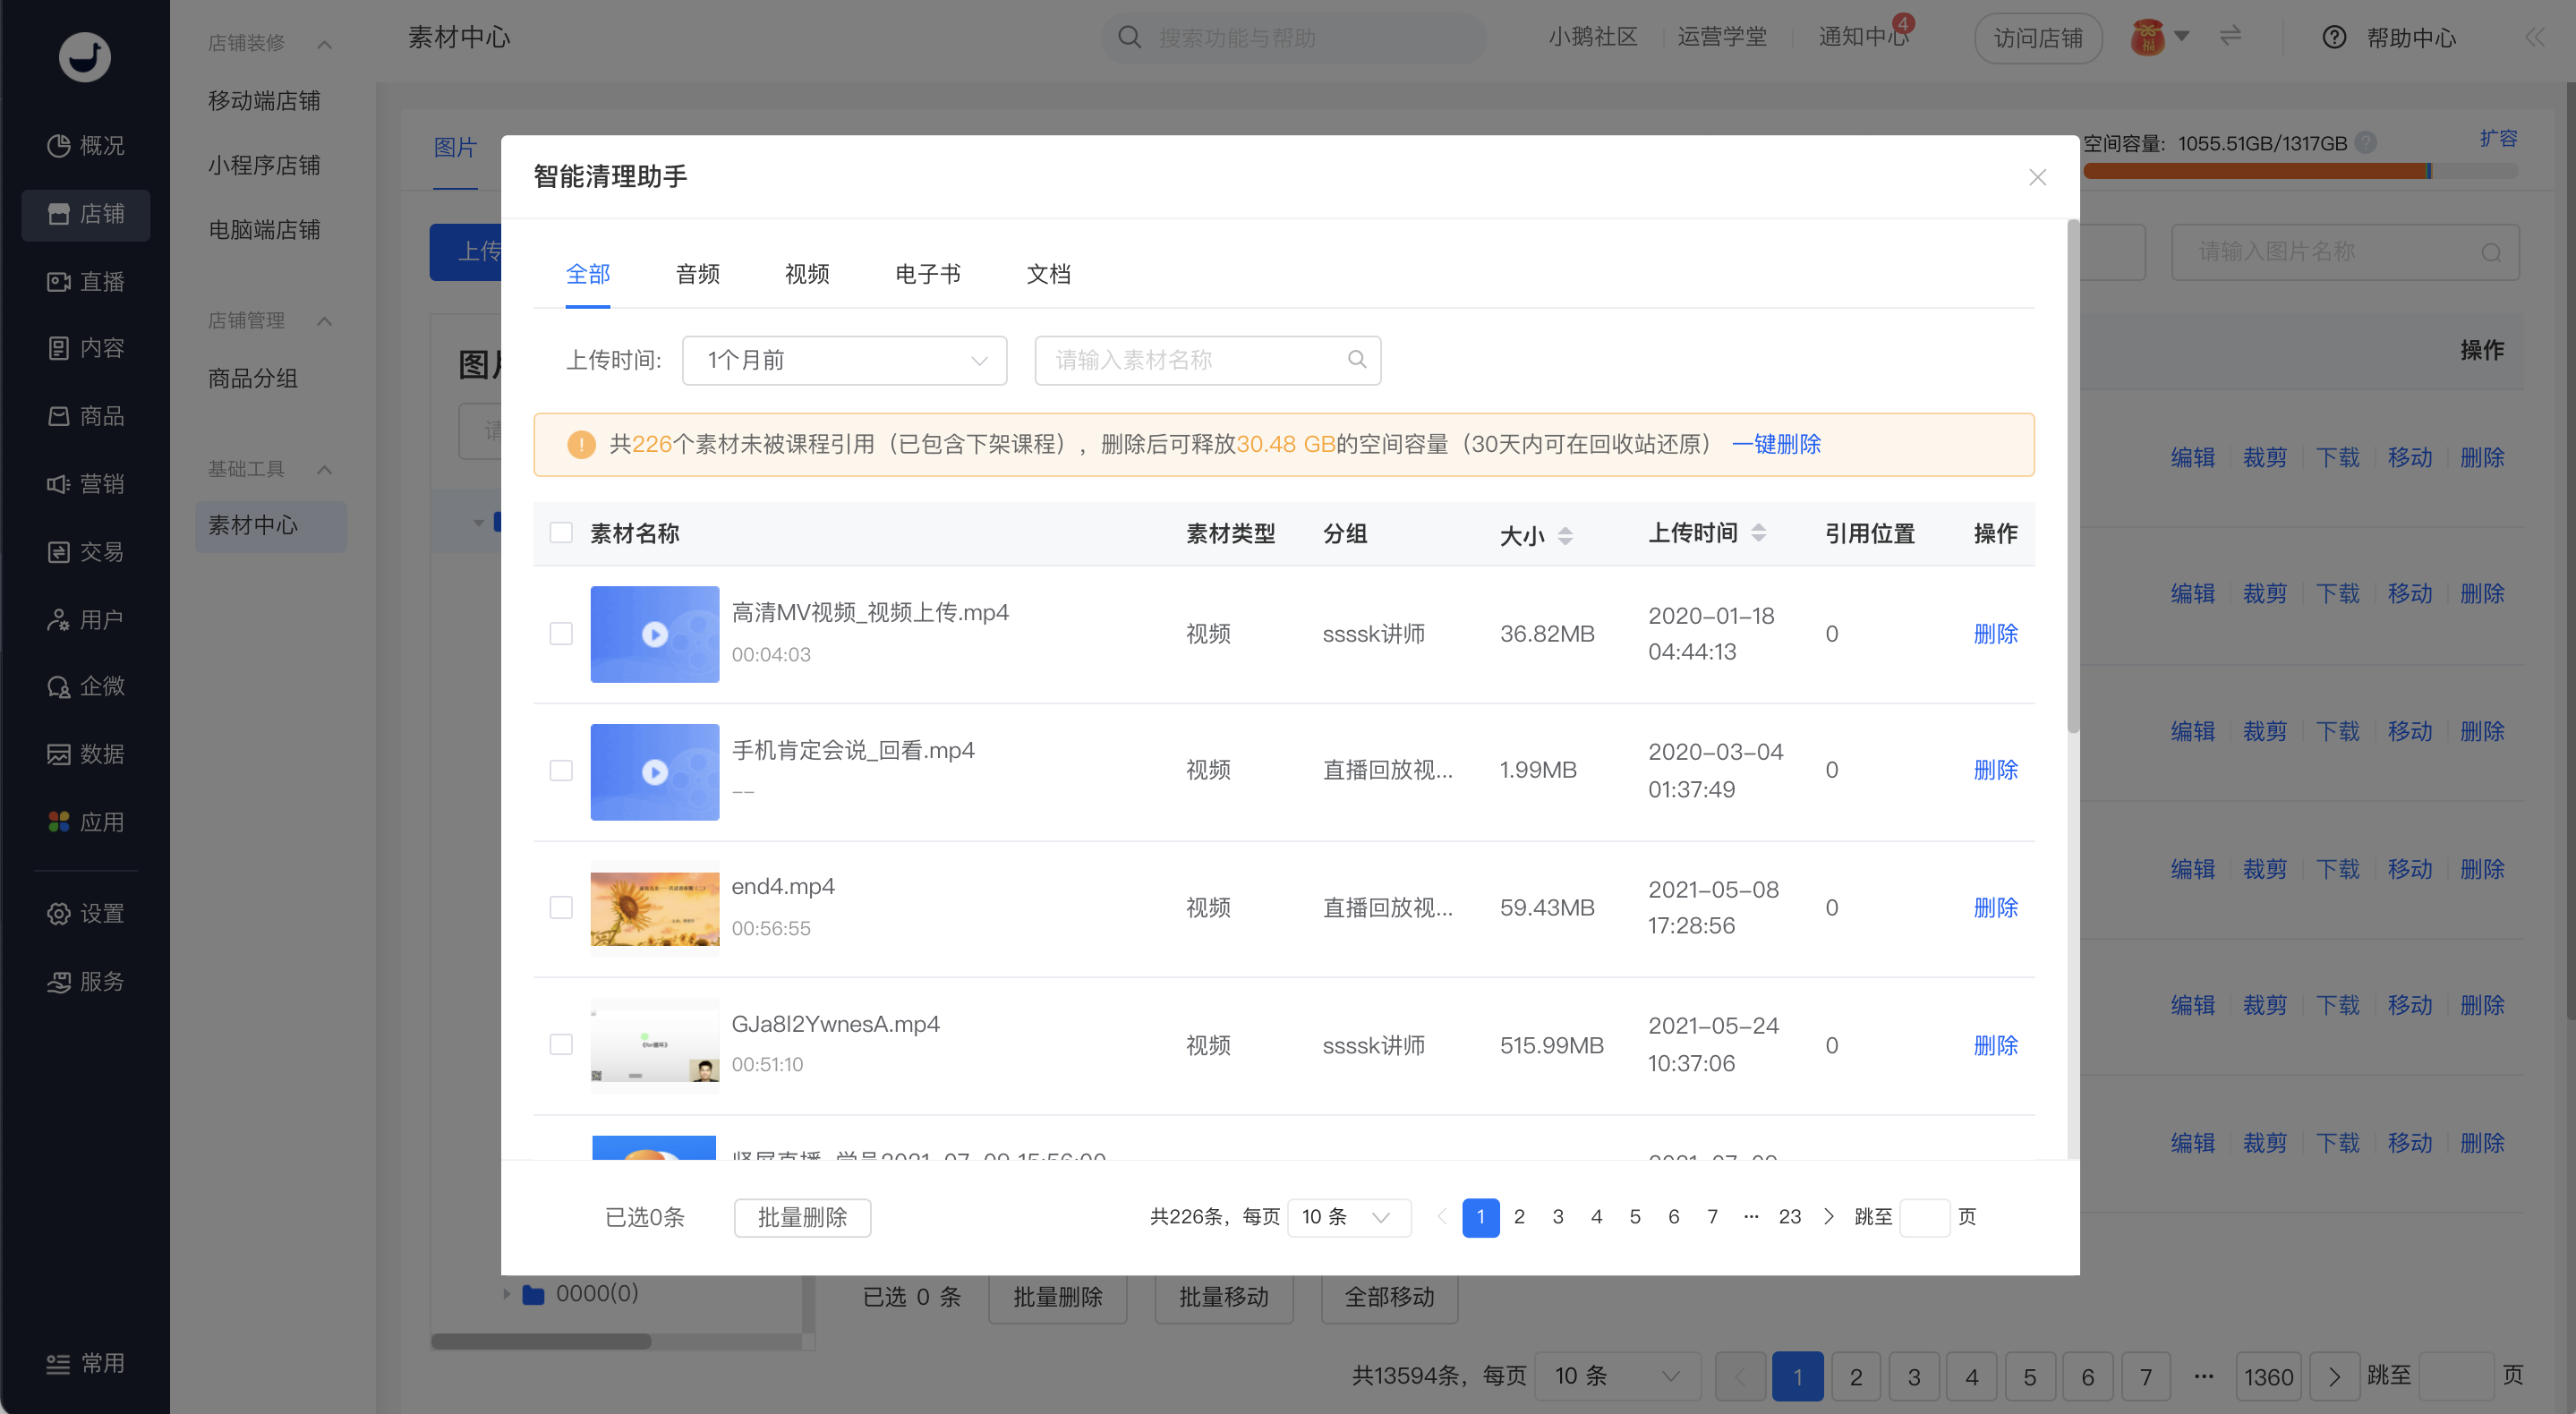Toggle the select-all checkbox in table header
Image resolution: width=2576 pixels, height=1414 pixels.
tap(561, 533)
